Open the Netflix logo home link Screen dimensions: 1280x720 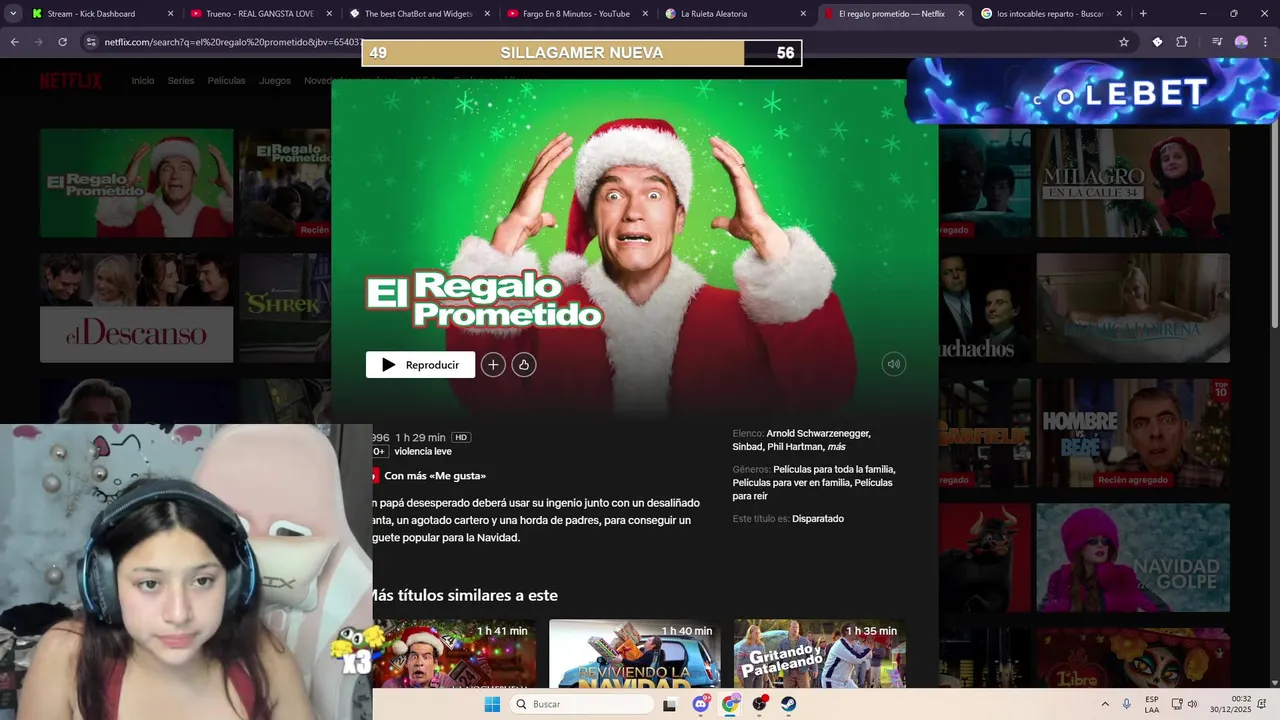click(x=71, y=81)
